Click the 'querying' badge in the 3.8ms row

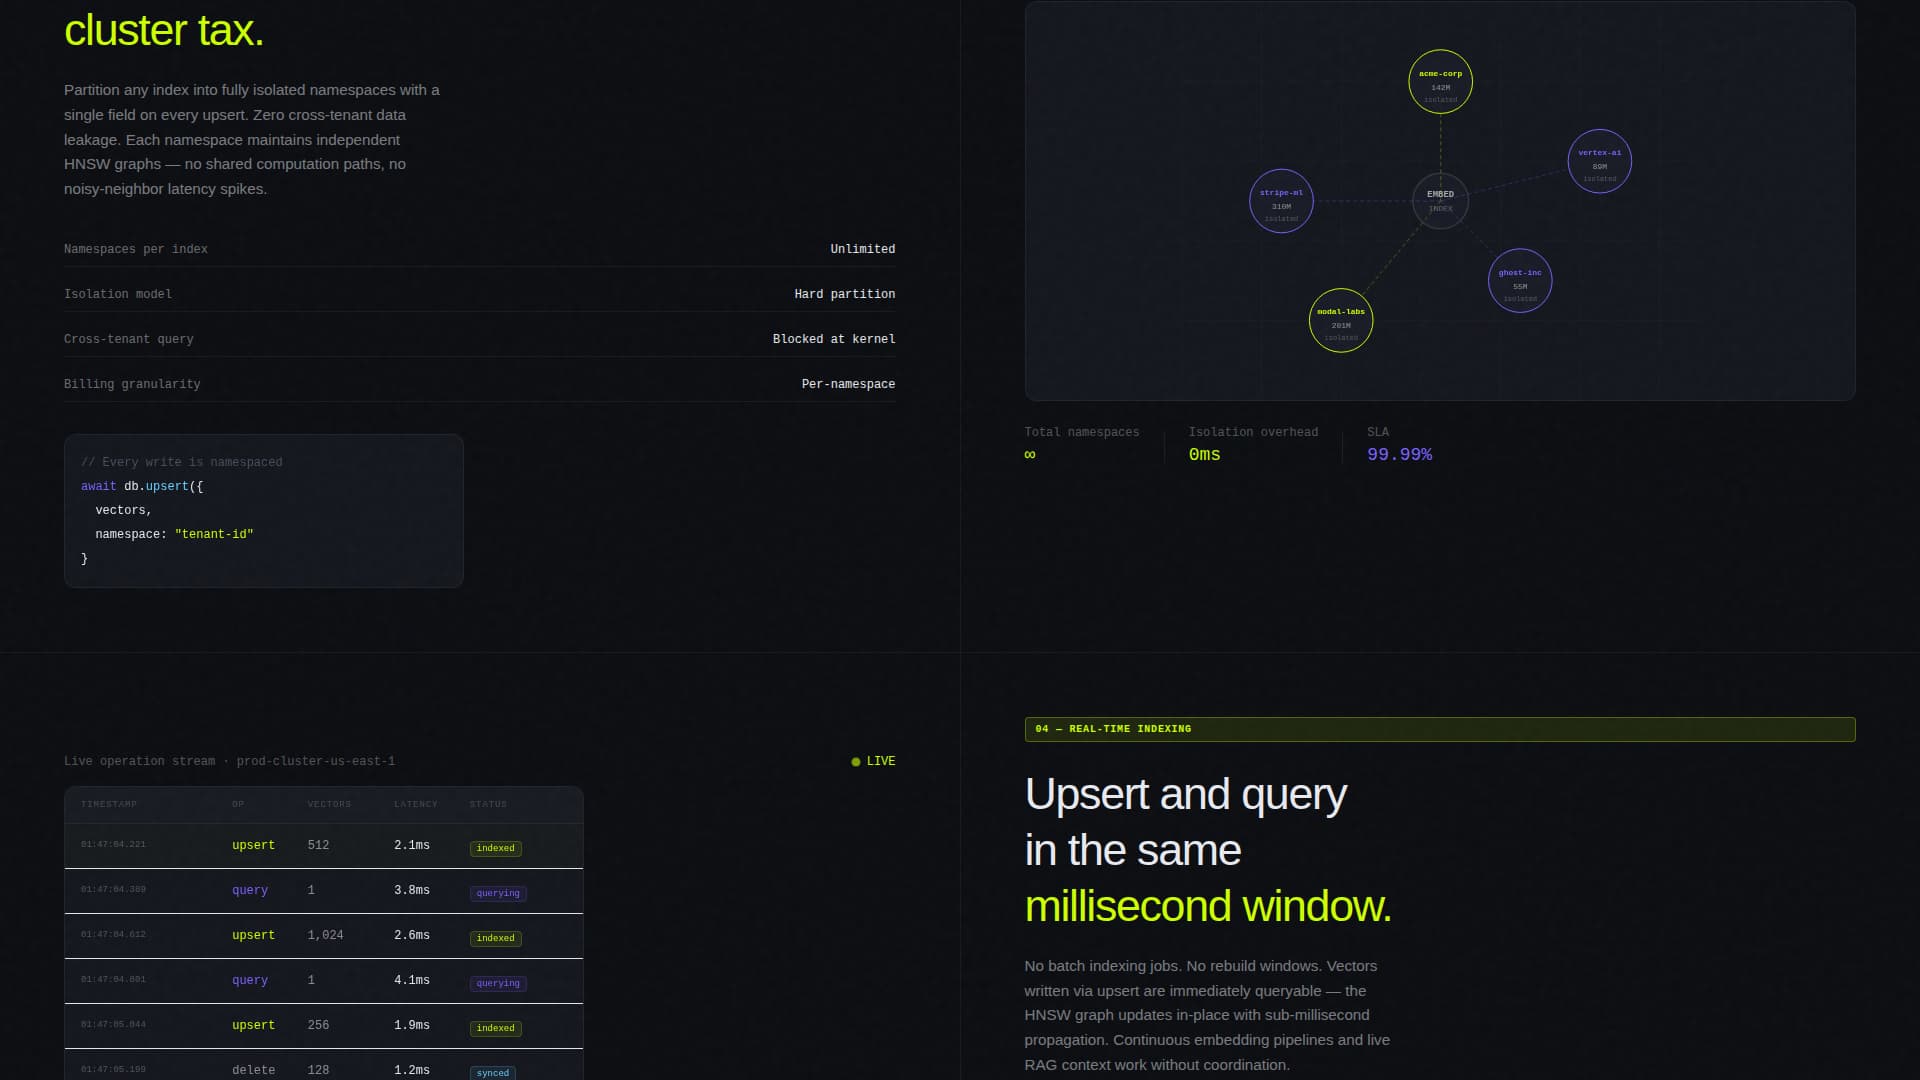point(498,893)
